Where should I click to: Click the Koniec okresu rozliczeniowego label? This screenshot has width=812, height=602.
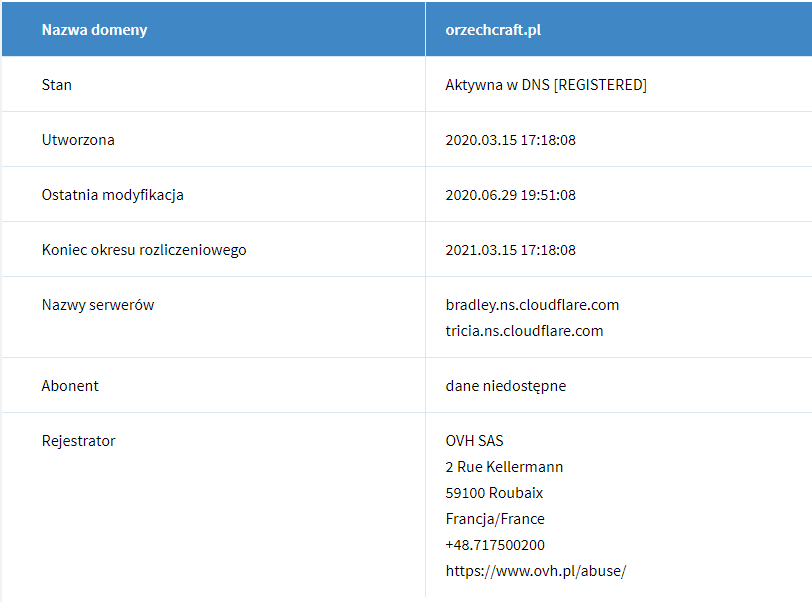pyautogui.click(x=144, y=250)
